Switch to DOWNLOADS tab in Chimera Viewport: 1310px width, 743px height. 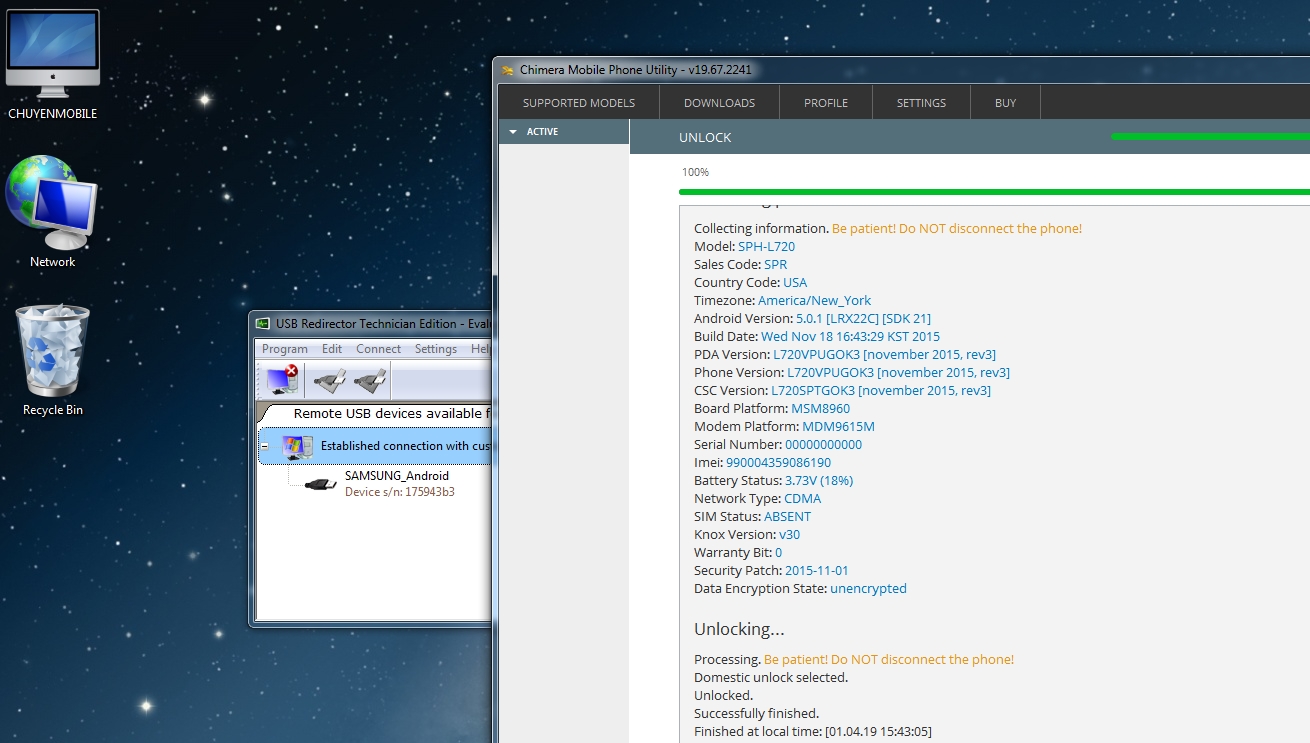tap(719, 103)
